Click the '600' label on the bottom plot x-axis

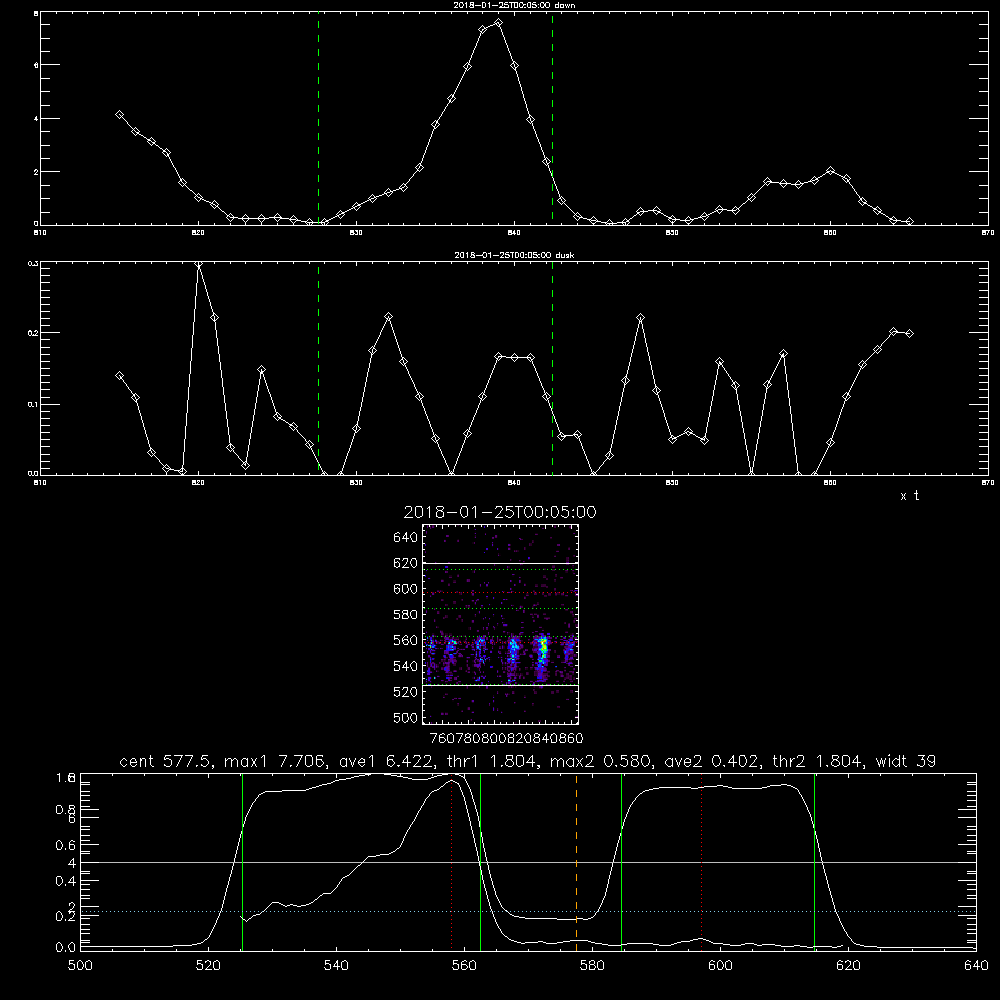[x=720, y=966]
